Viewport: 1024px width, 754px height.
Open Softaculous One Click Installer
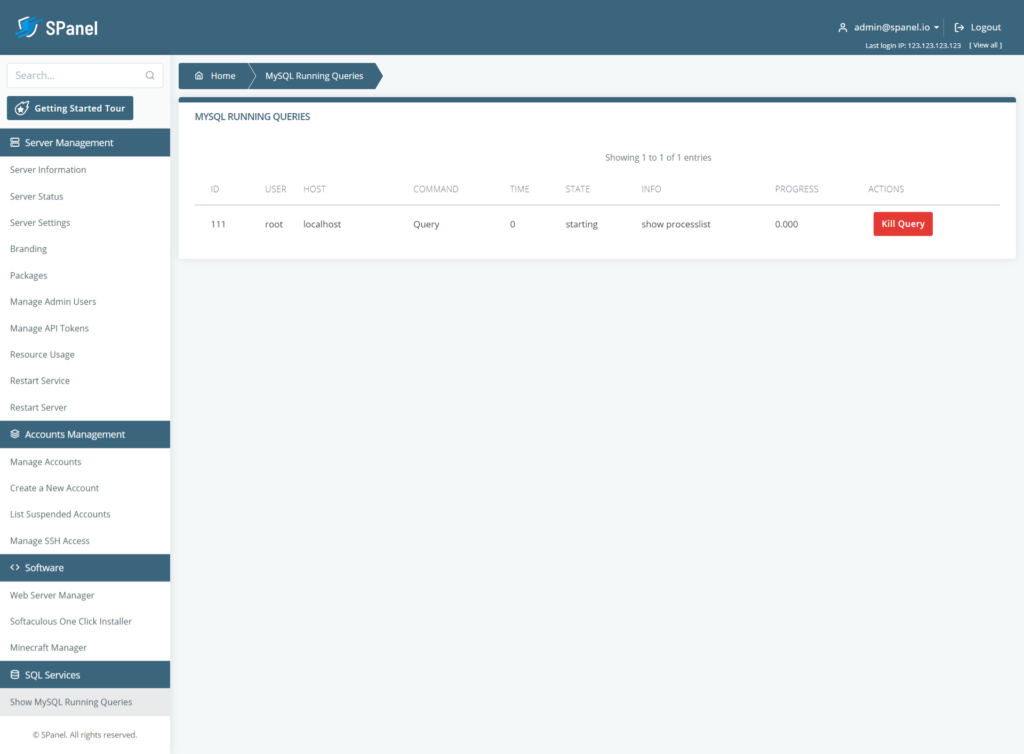pos(71,621)
